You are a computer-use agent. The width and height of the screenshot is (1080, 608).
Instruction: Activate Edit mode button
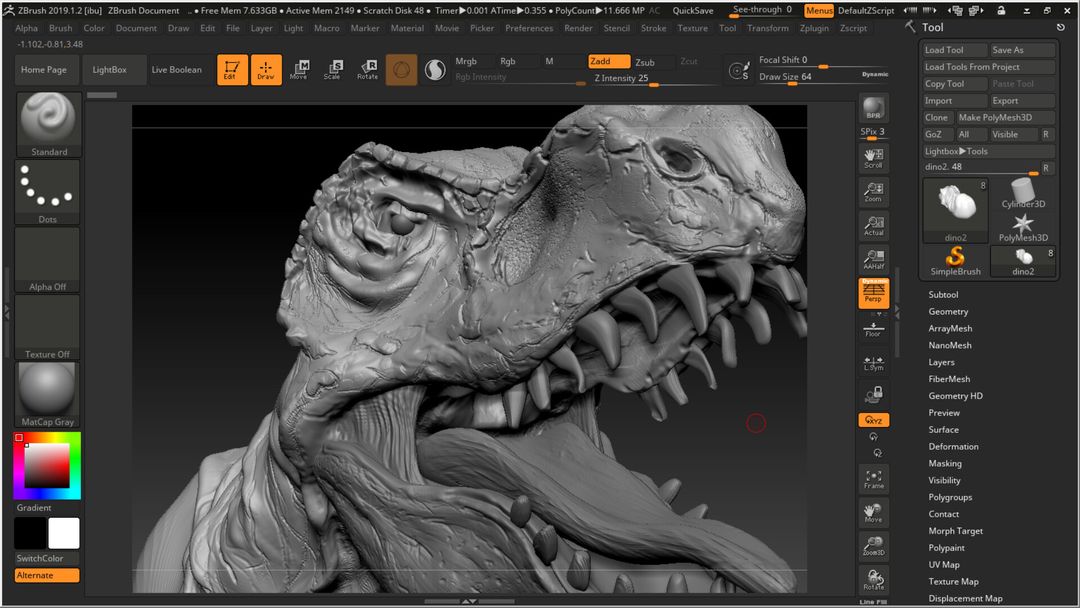click(x=232, y=70)
